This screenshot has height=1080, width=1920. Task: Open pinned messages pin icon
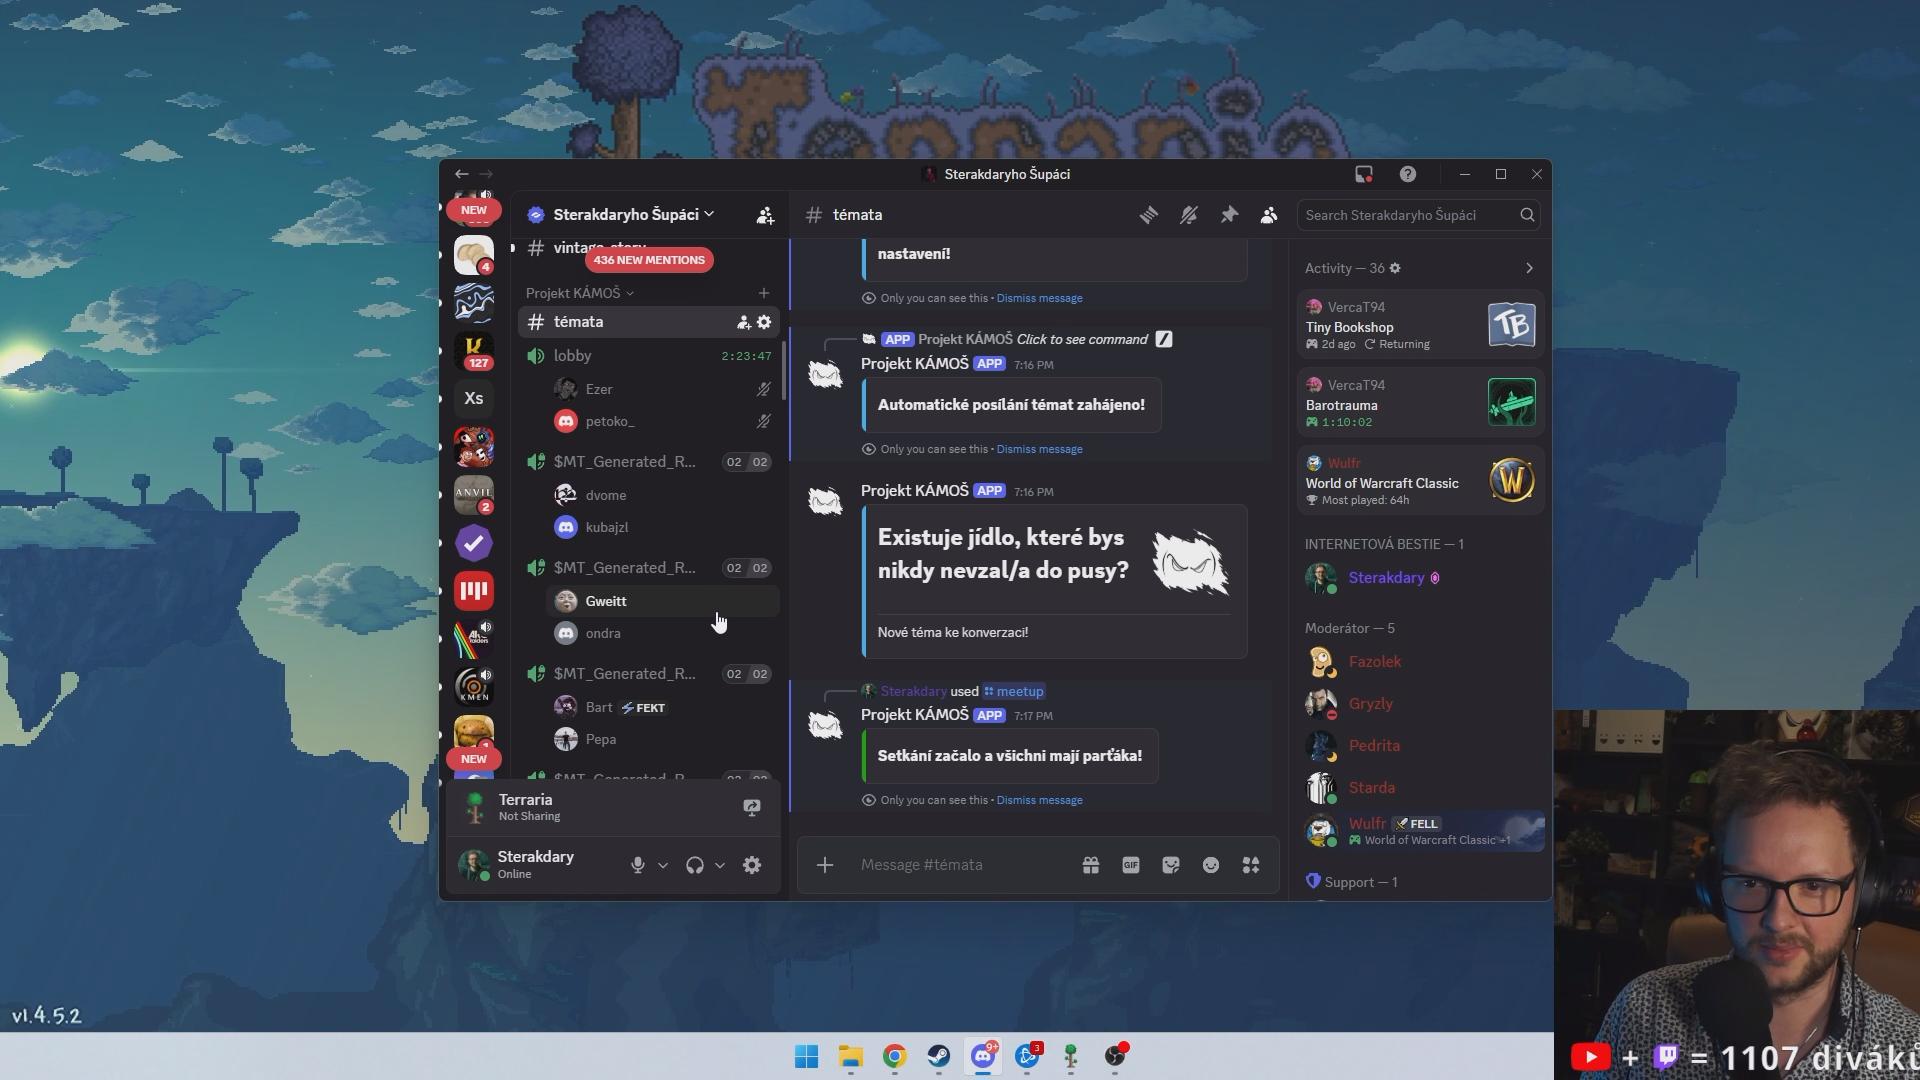point(1229,215)
